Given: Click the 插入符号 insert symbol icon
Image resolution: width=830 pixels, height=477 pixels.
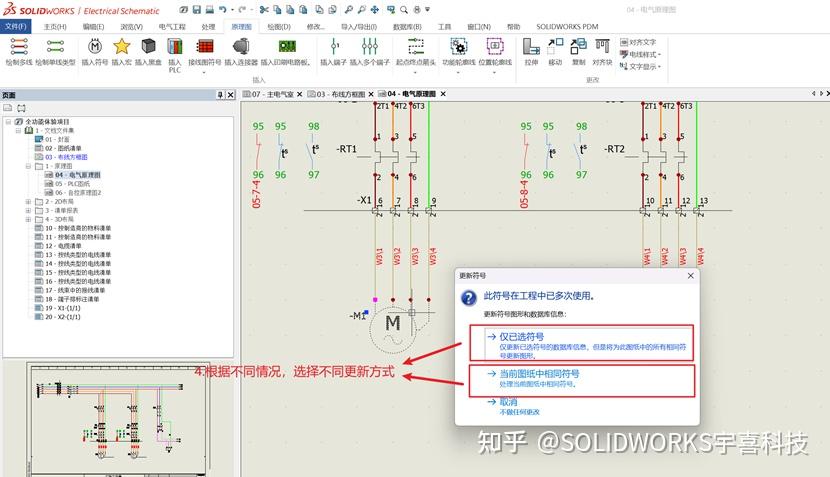Looking at the screenshot, I should [95, 47].
